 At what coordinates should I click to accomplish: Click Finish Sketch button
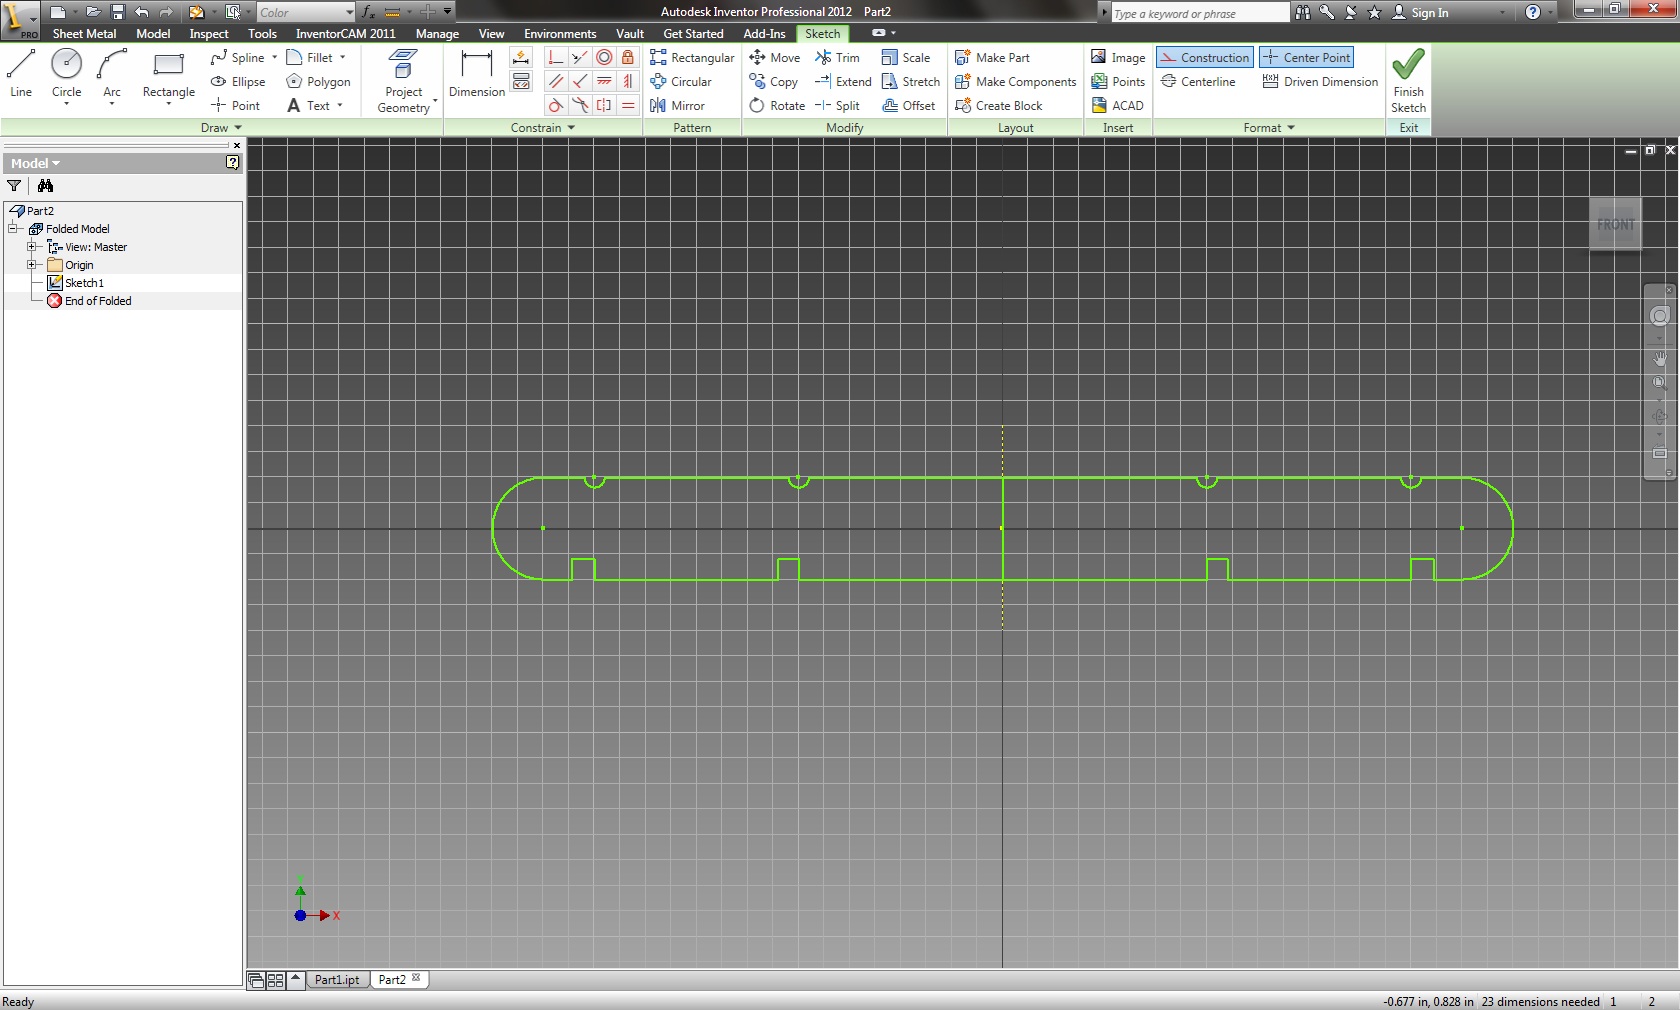tap(1408, 81)
